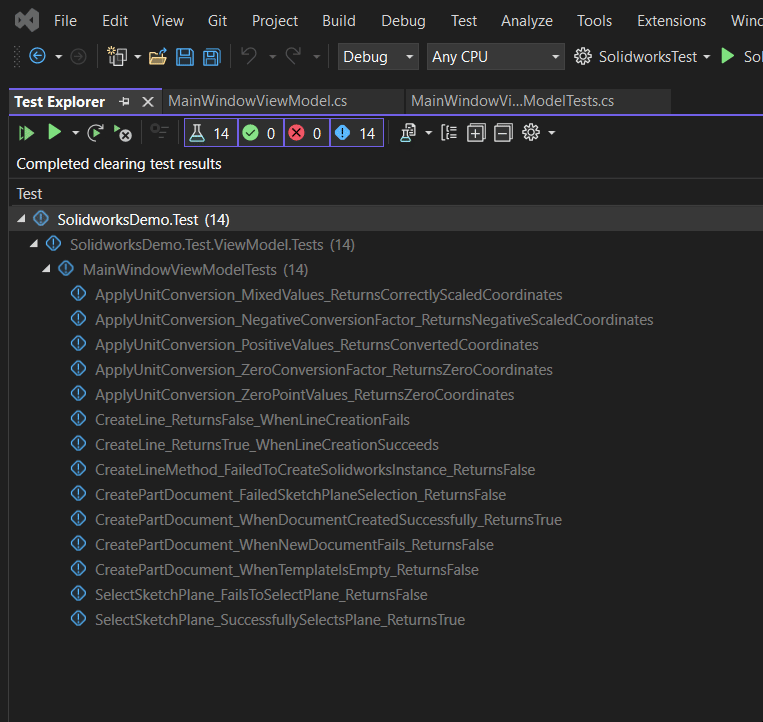
Task: Start debugging with the green Start arrow
Action: [x=727, y=56]
